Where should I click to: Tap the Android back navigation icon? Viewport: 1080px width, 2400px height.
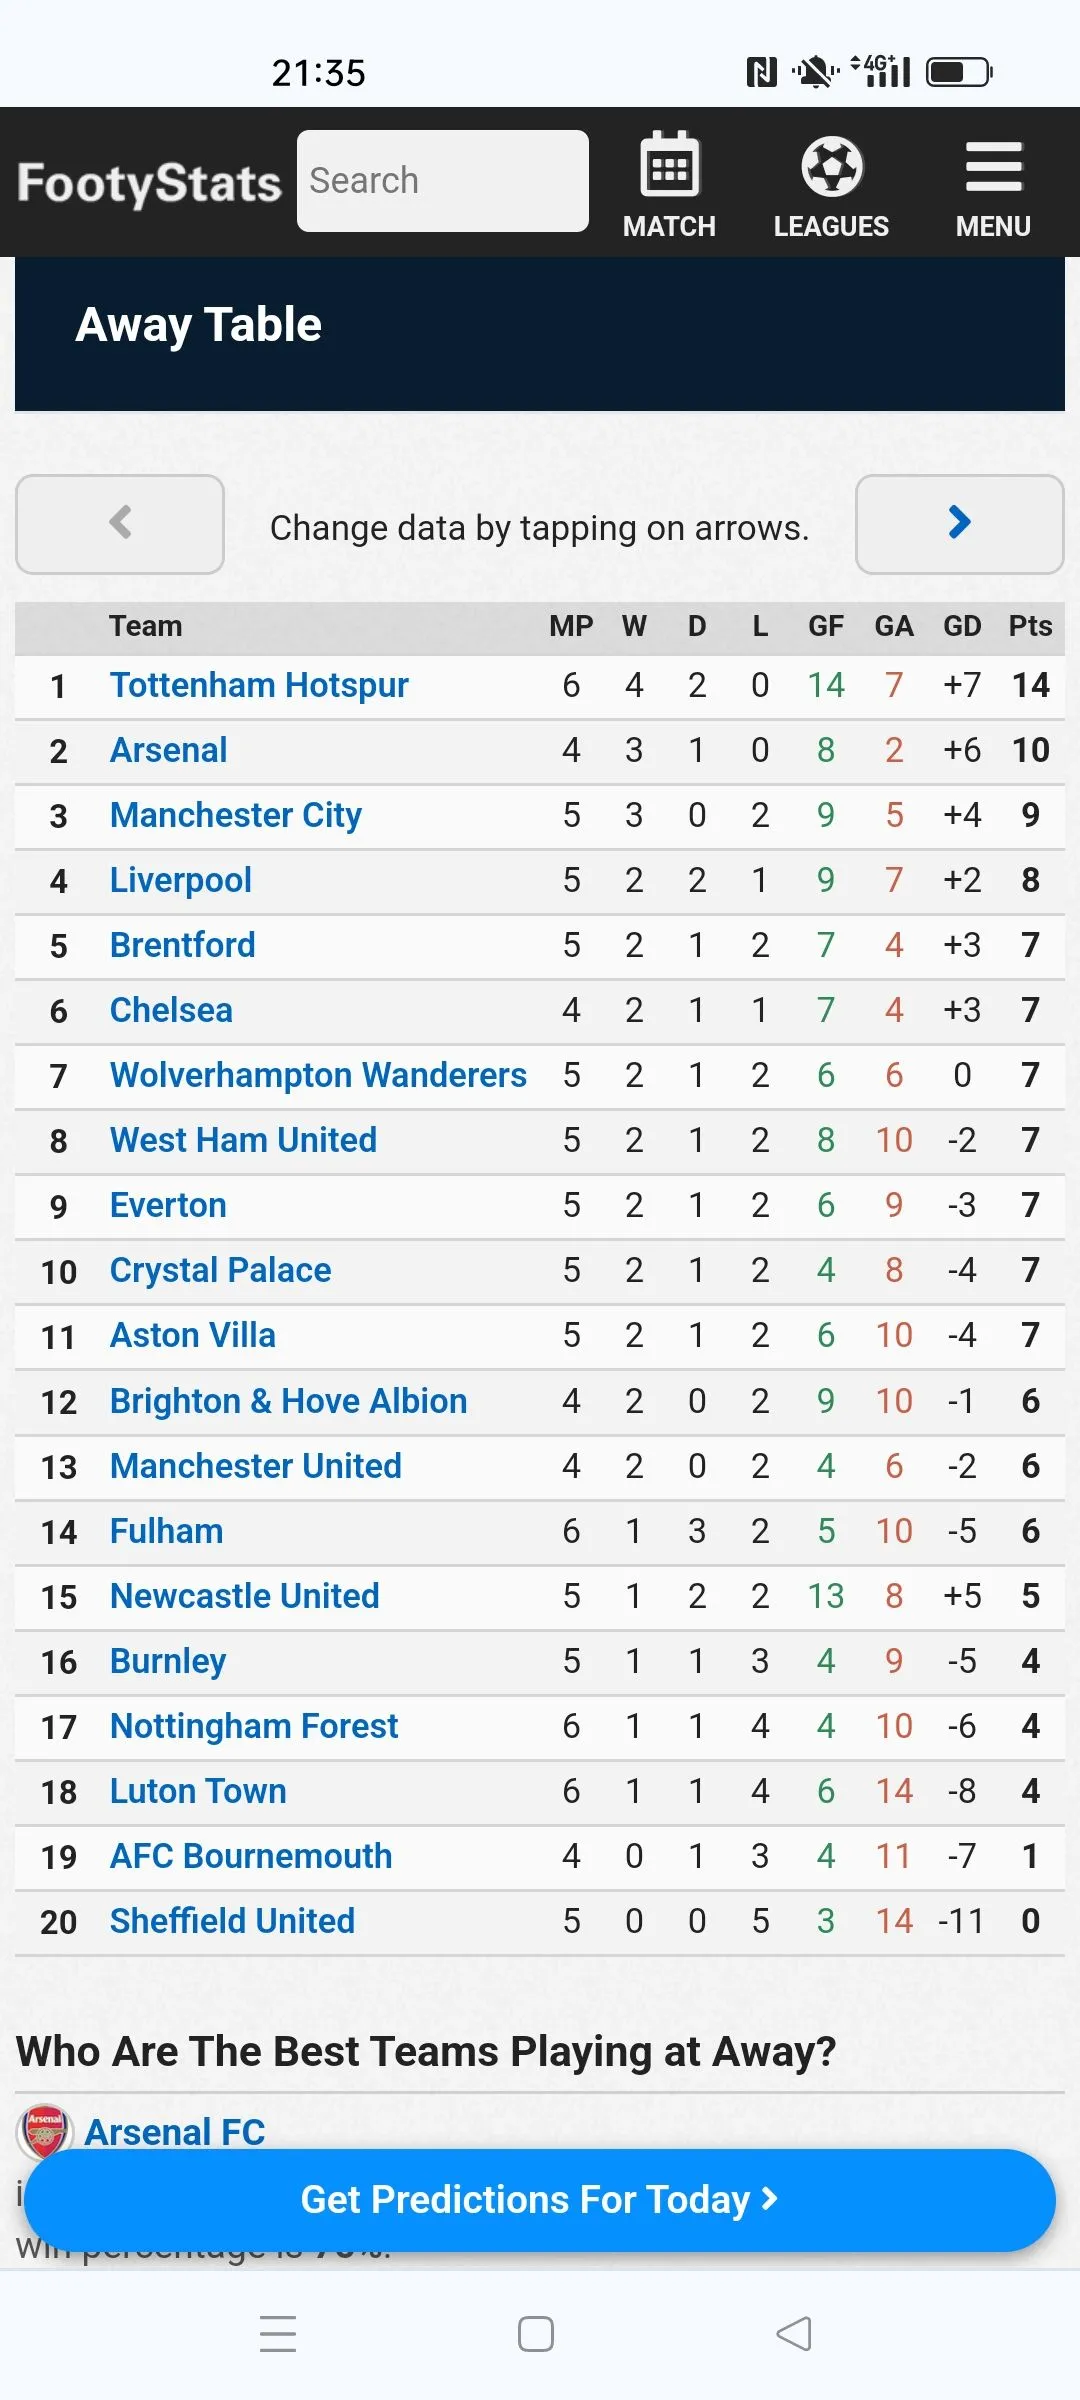pos(793,2334)
